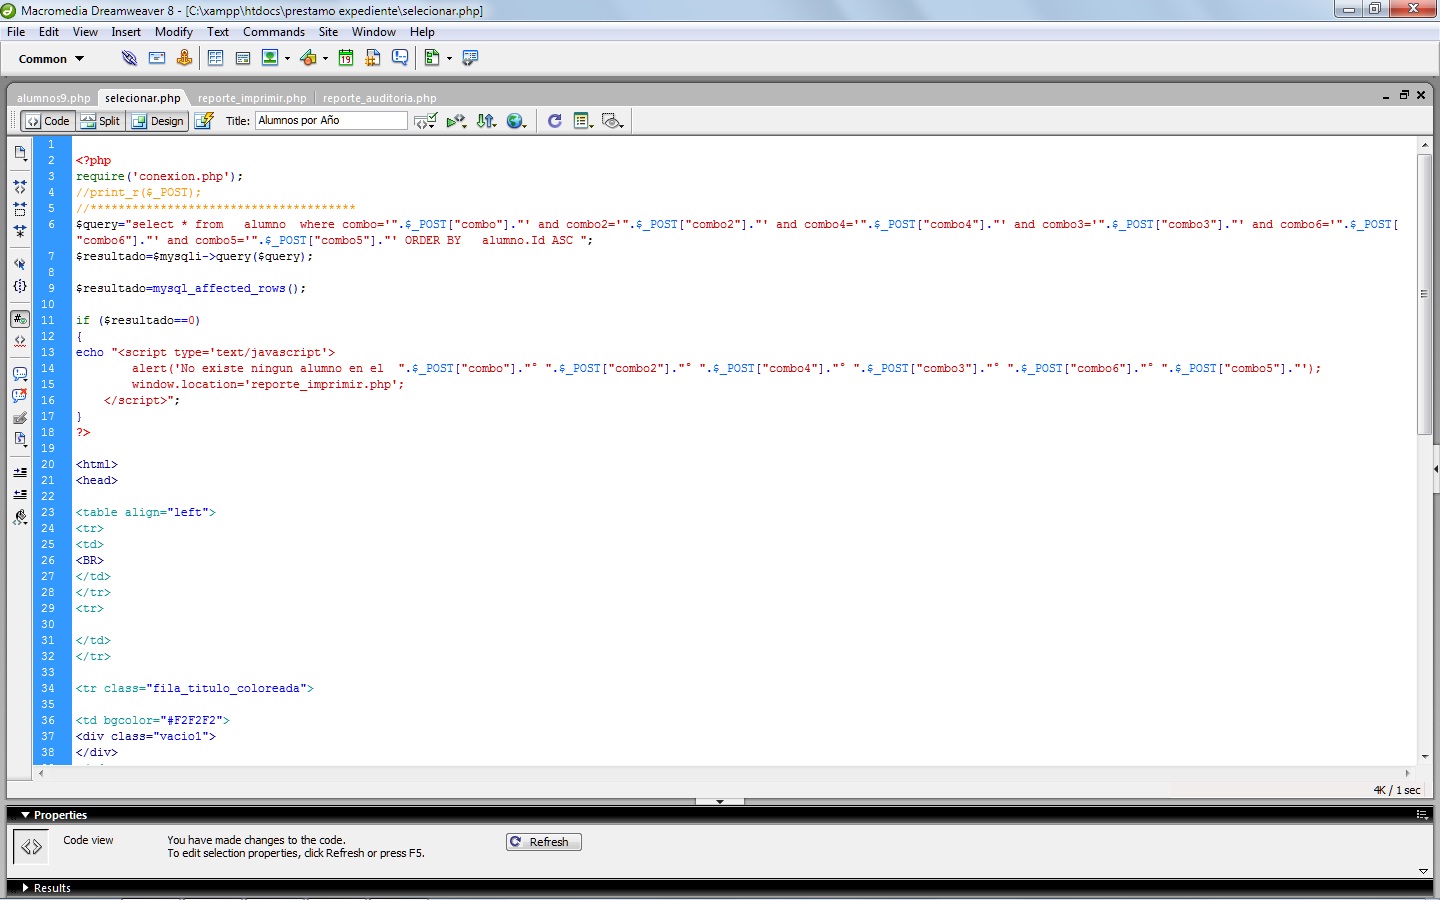The width and height of the screenshot is (1440, 900).
Task: Insert a Hyperlink from the Common toolbar
Action: tap(129, 58)
